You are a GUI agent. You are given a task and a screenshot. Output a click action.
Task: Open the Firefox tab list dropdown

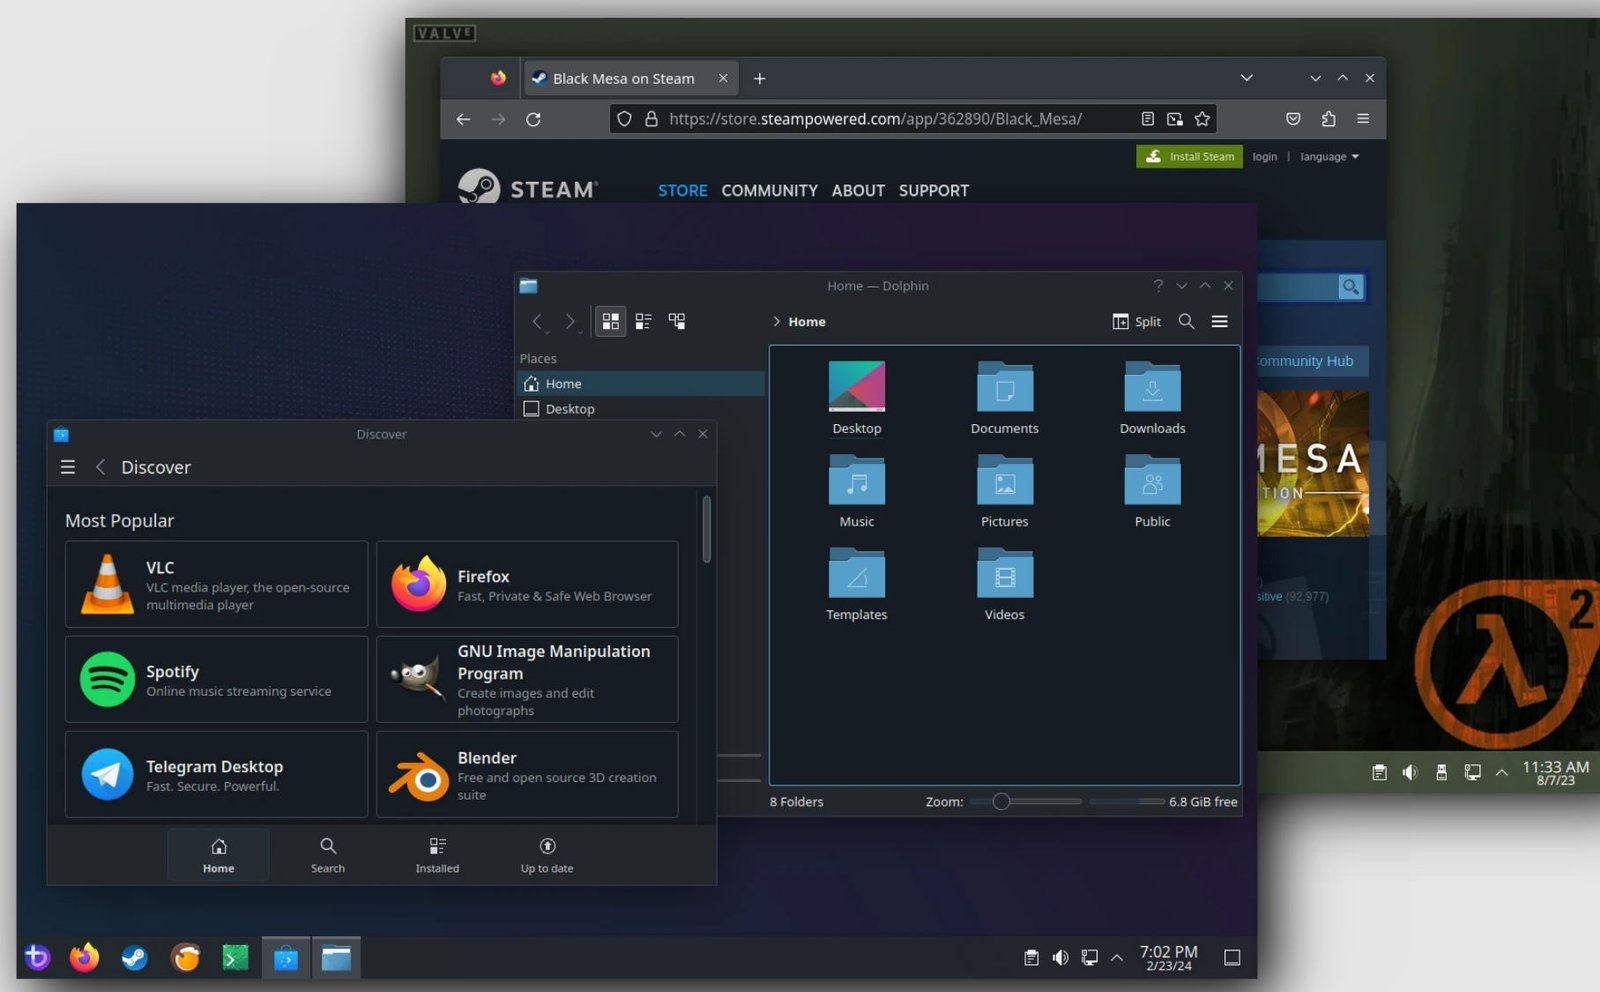click(1246, 78)
